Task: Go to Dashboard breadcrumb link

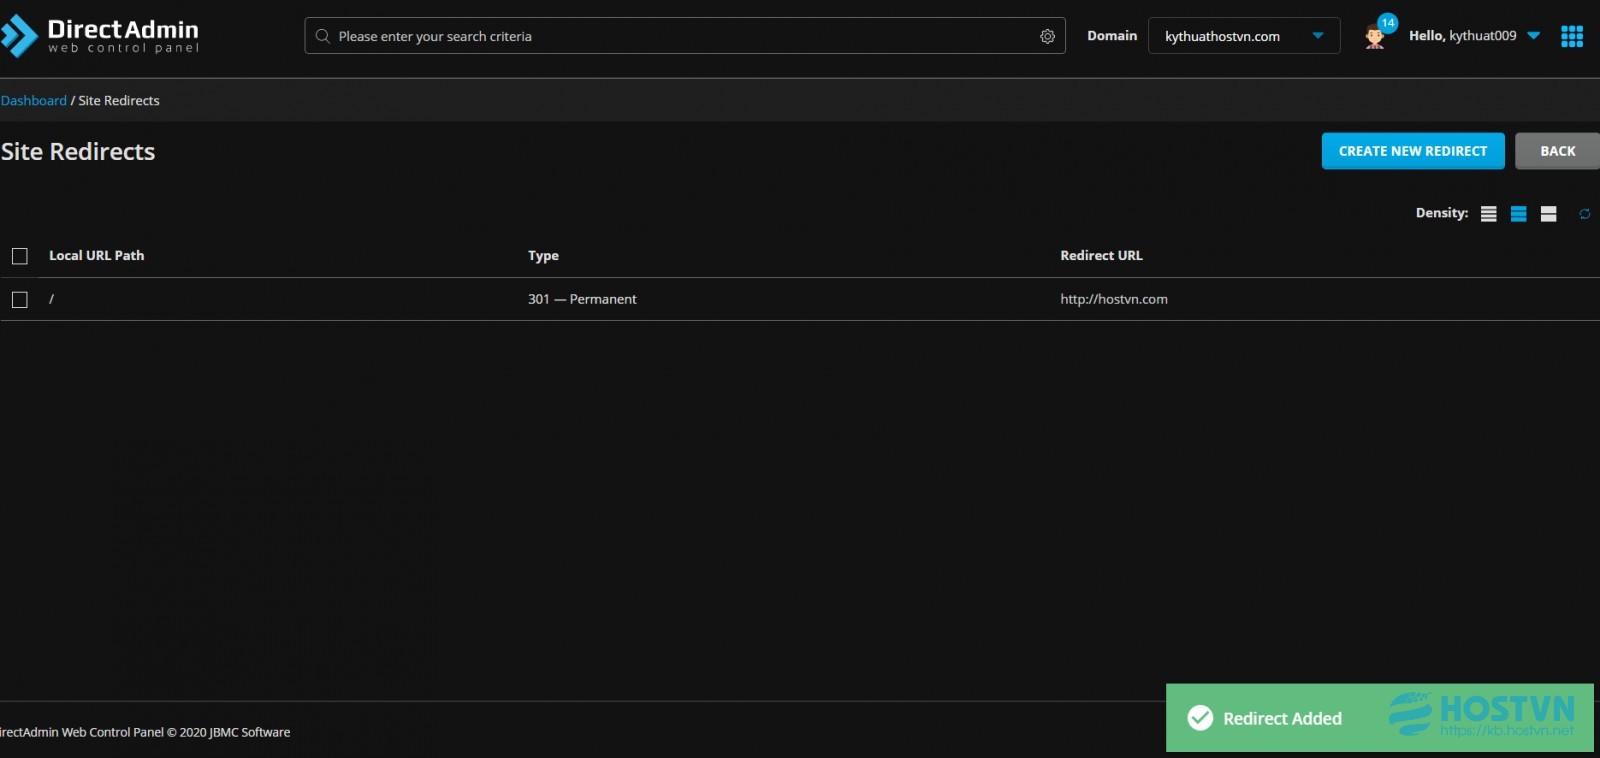Action: (x=34, y=101)
